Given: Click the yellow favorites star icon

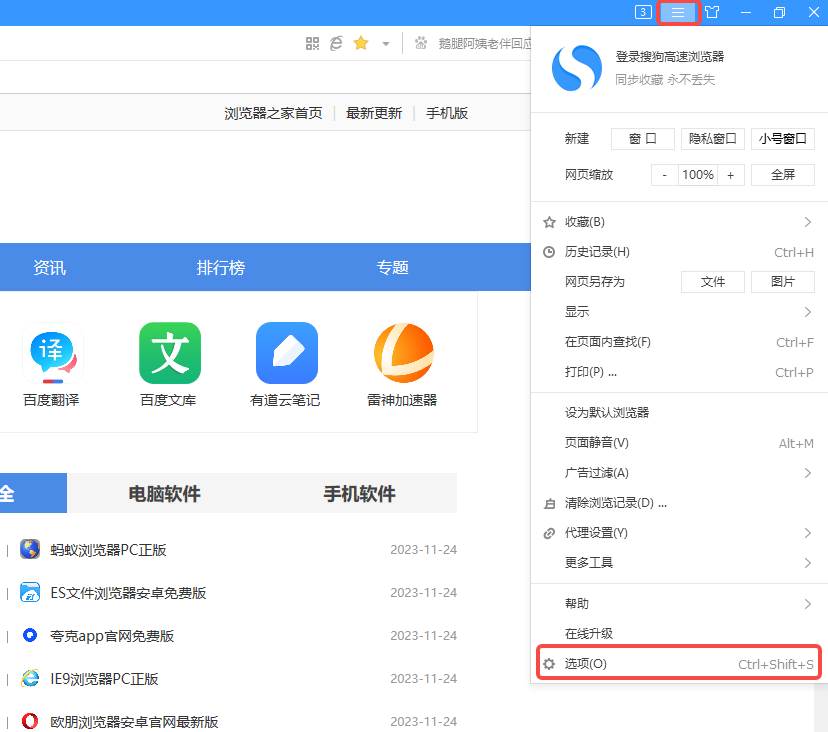Looking at the screenshot, I should click(x=361, y=43).
